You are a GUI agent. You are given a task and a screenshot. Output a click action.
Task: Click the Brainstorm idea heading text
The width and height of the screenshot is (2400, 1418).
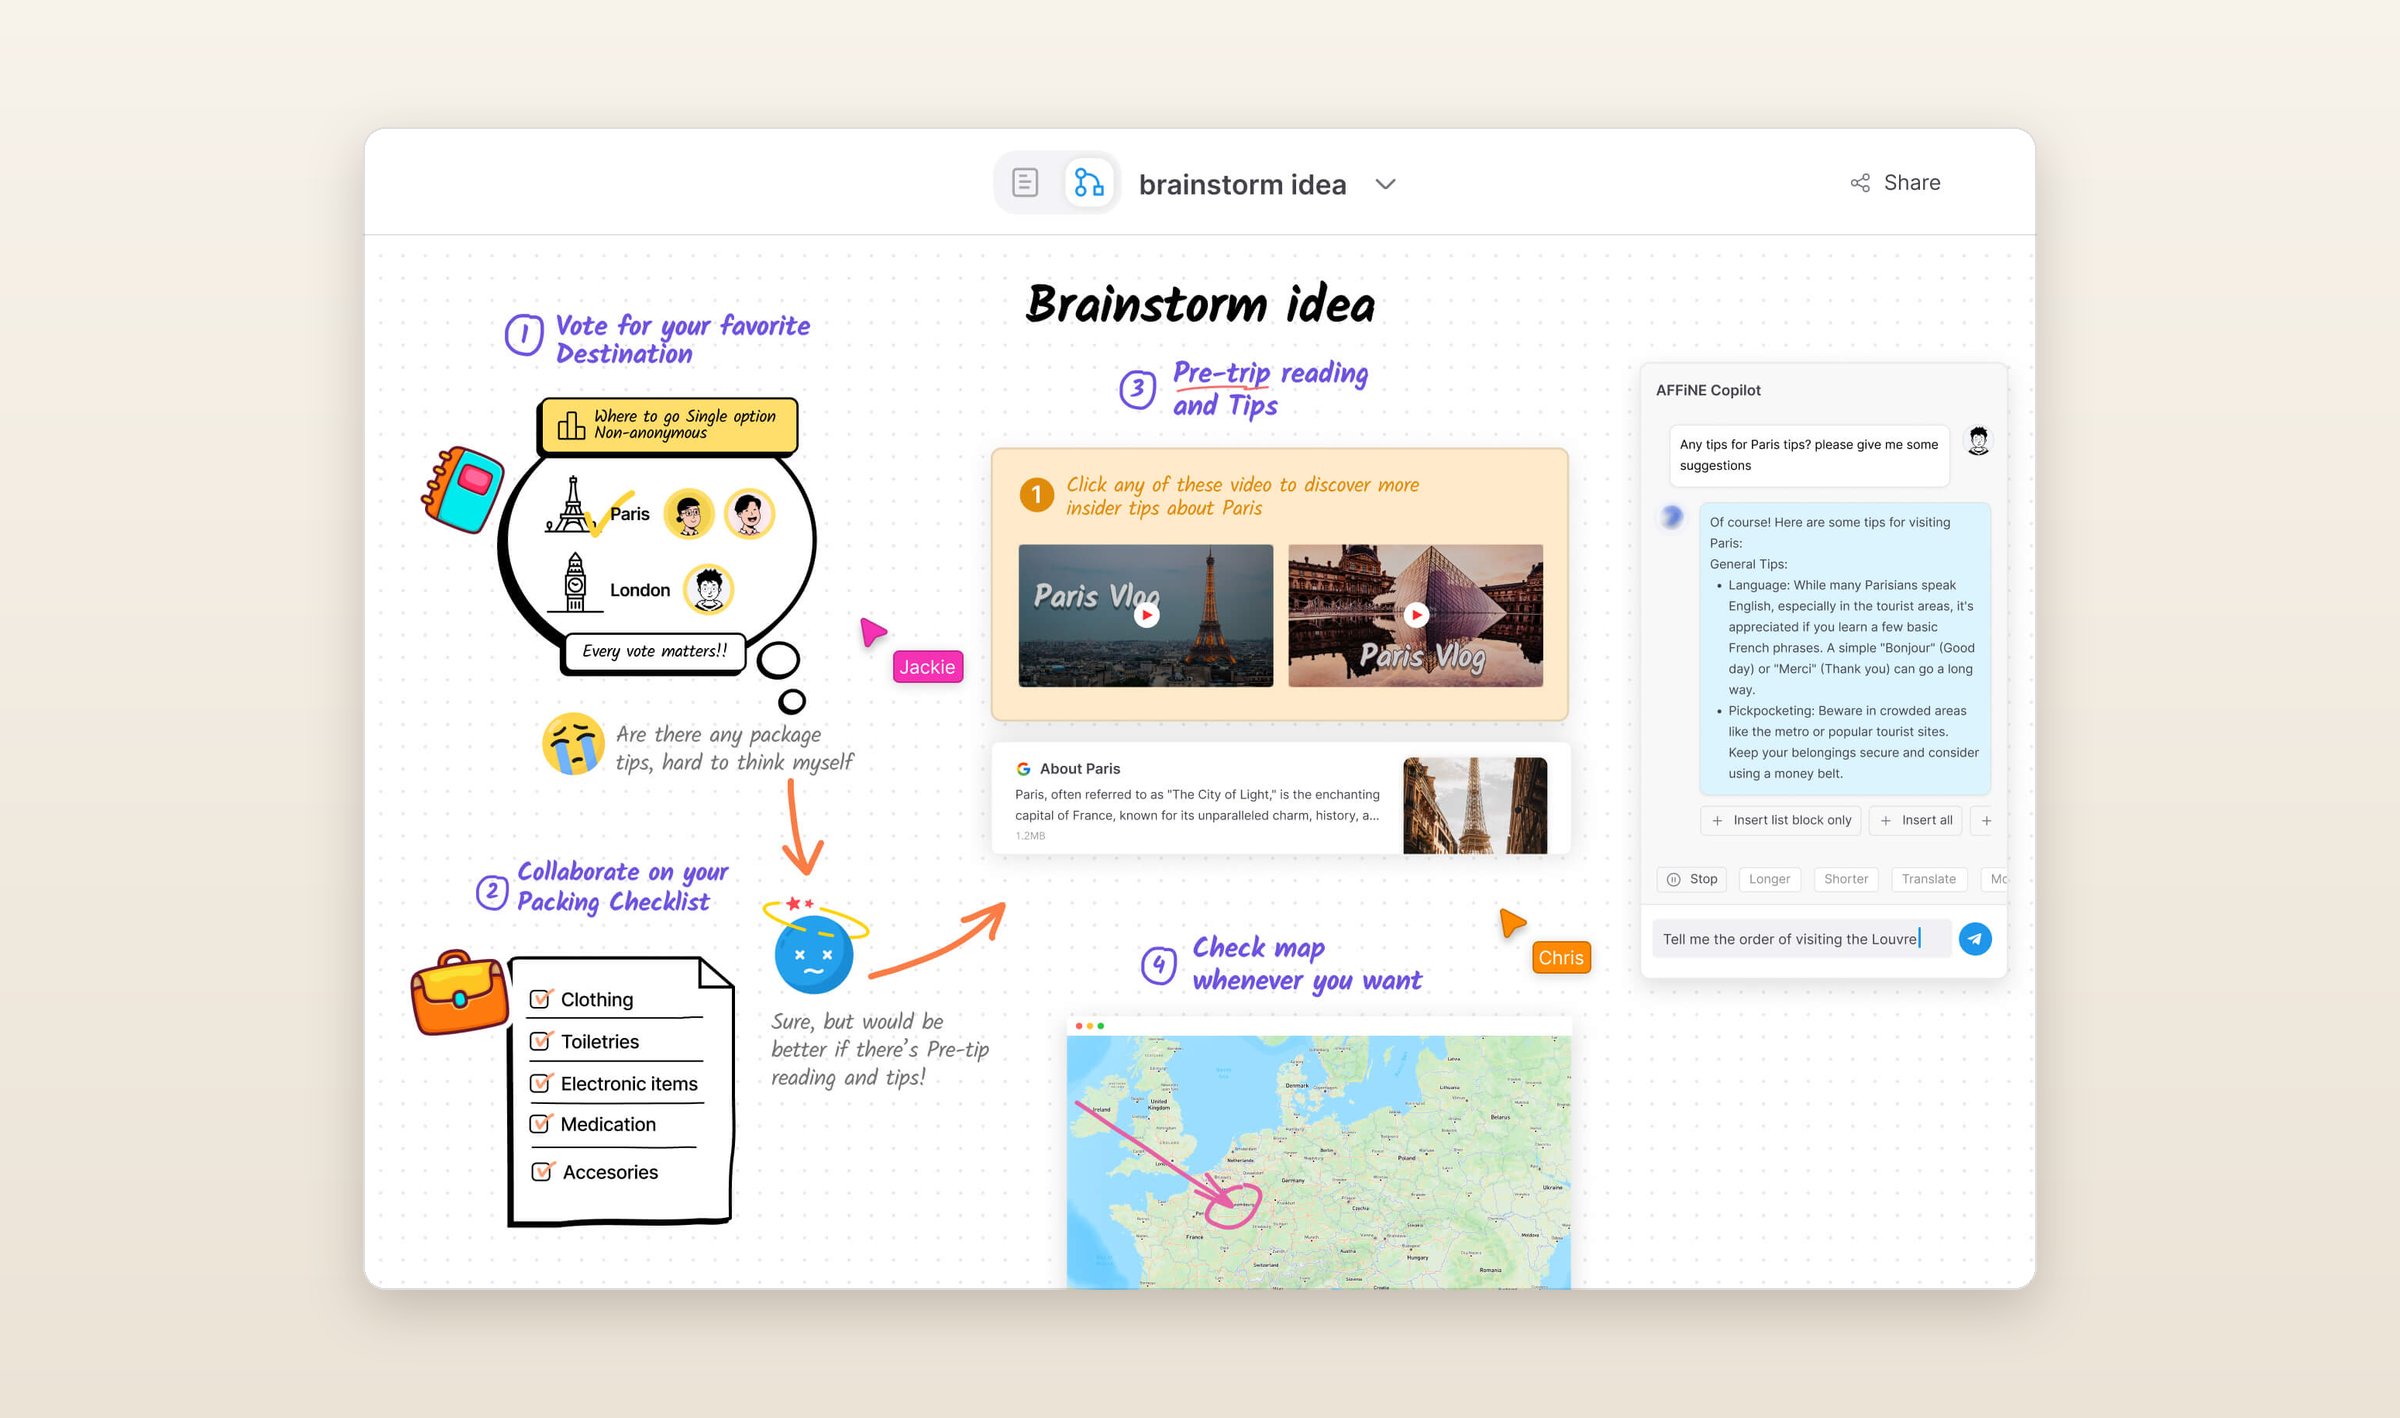(1200, 304)
